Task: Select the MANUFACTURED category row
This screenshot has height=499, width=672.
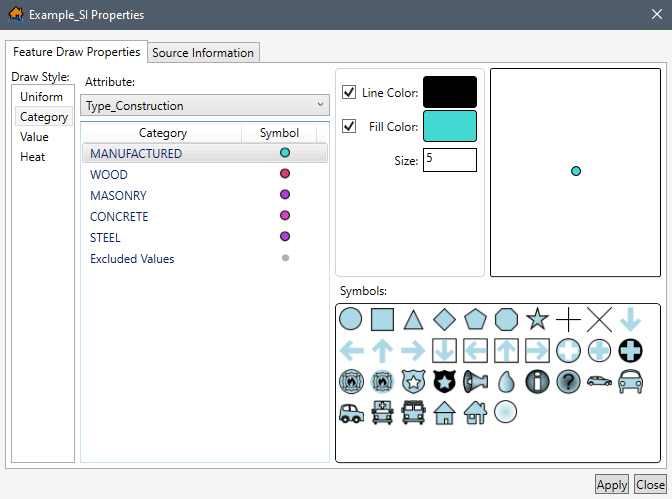Action: coord(205,153)
